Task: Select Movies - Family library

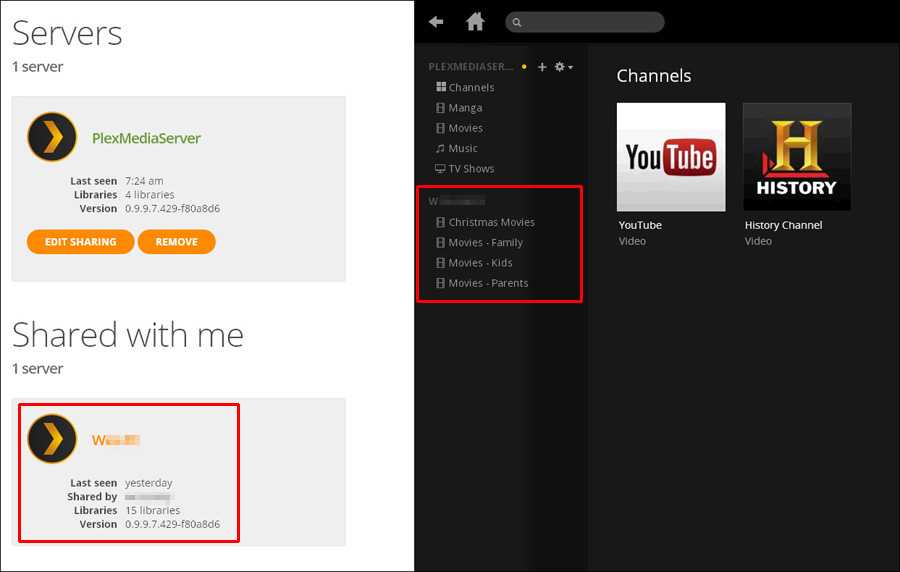Action: (485, 243)
